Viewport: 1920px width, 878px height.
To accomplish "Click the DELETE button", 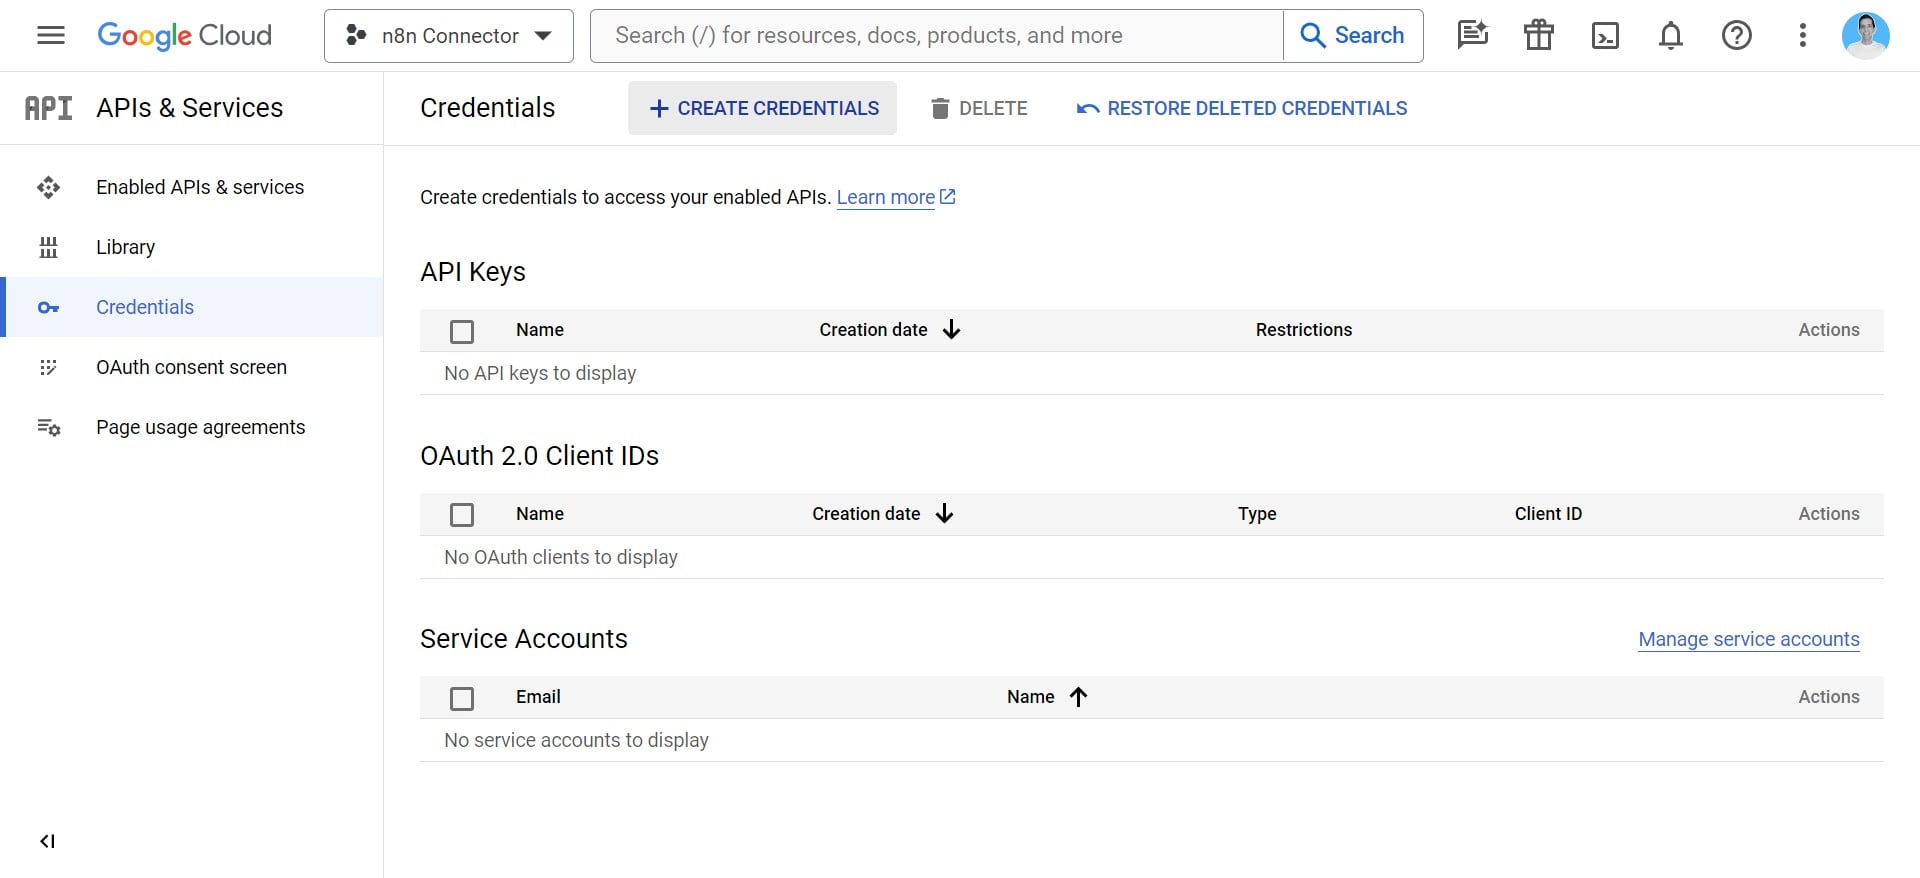I will [x=979, y=108].
